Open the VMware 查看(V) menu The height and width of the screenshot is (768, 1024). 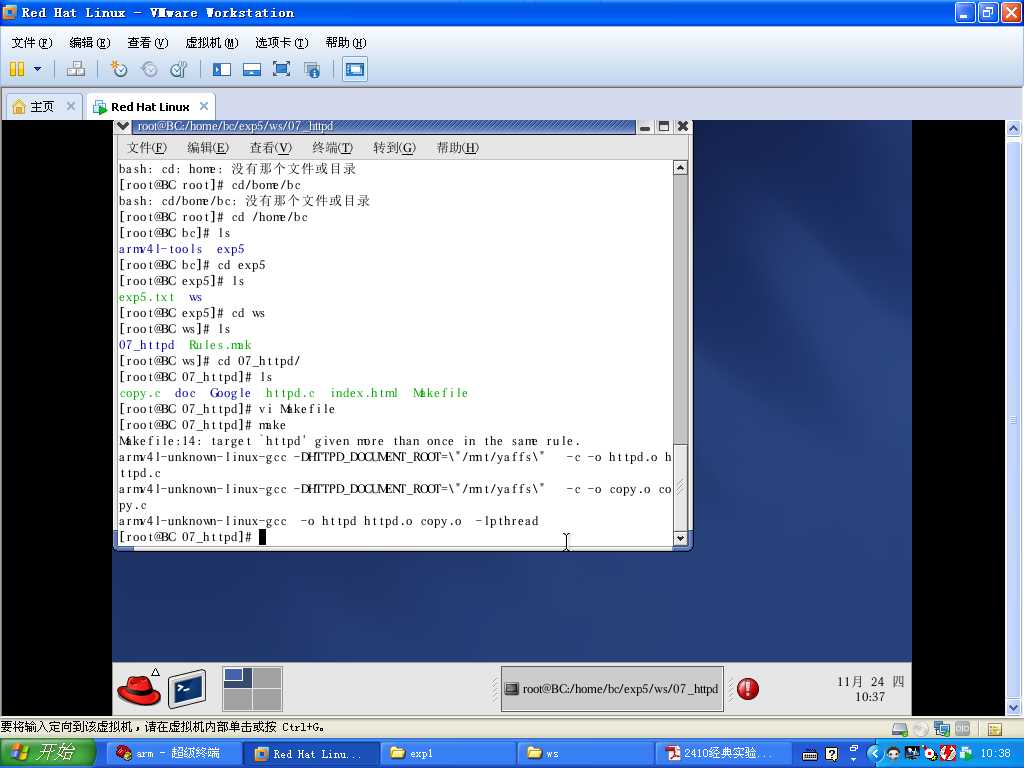click(148, 42)
